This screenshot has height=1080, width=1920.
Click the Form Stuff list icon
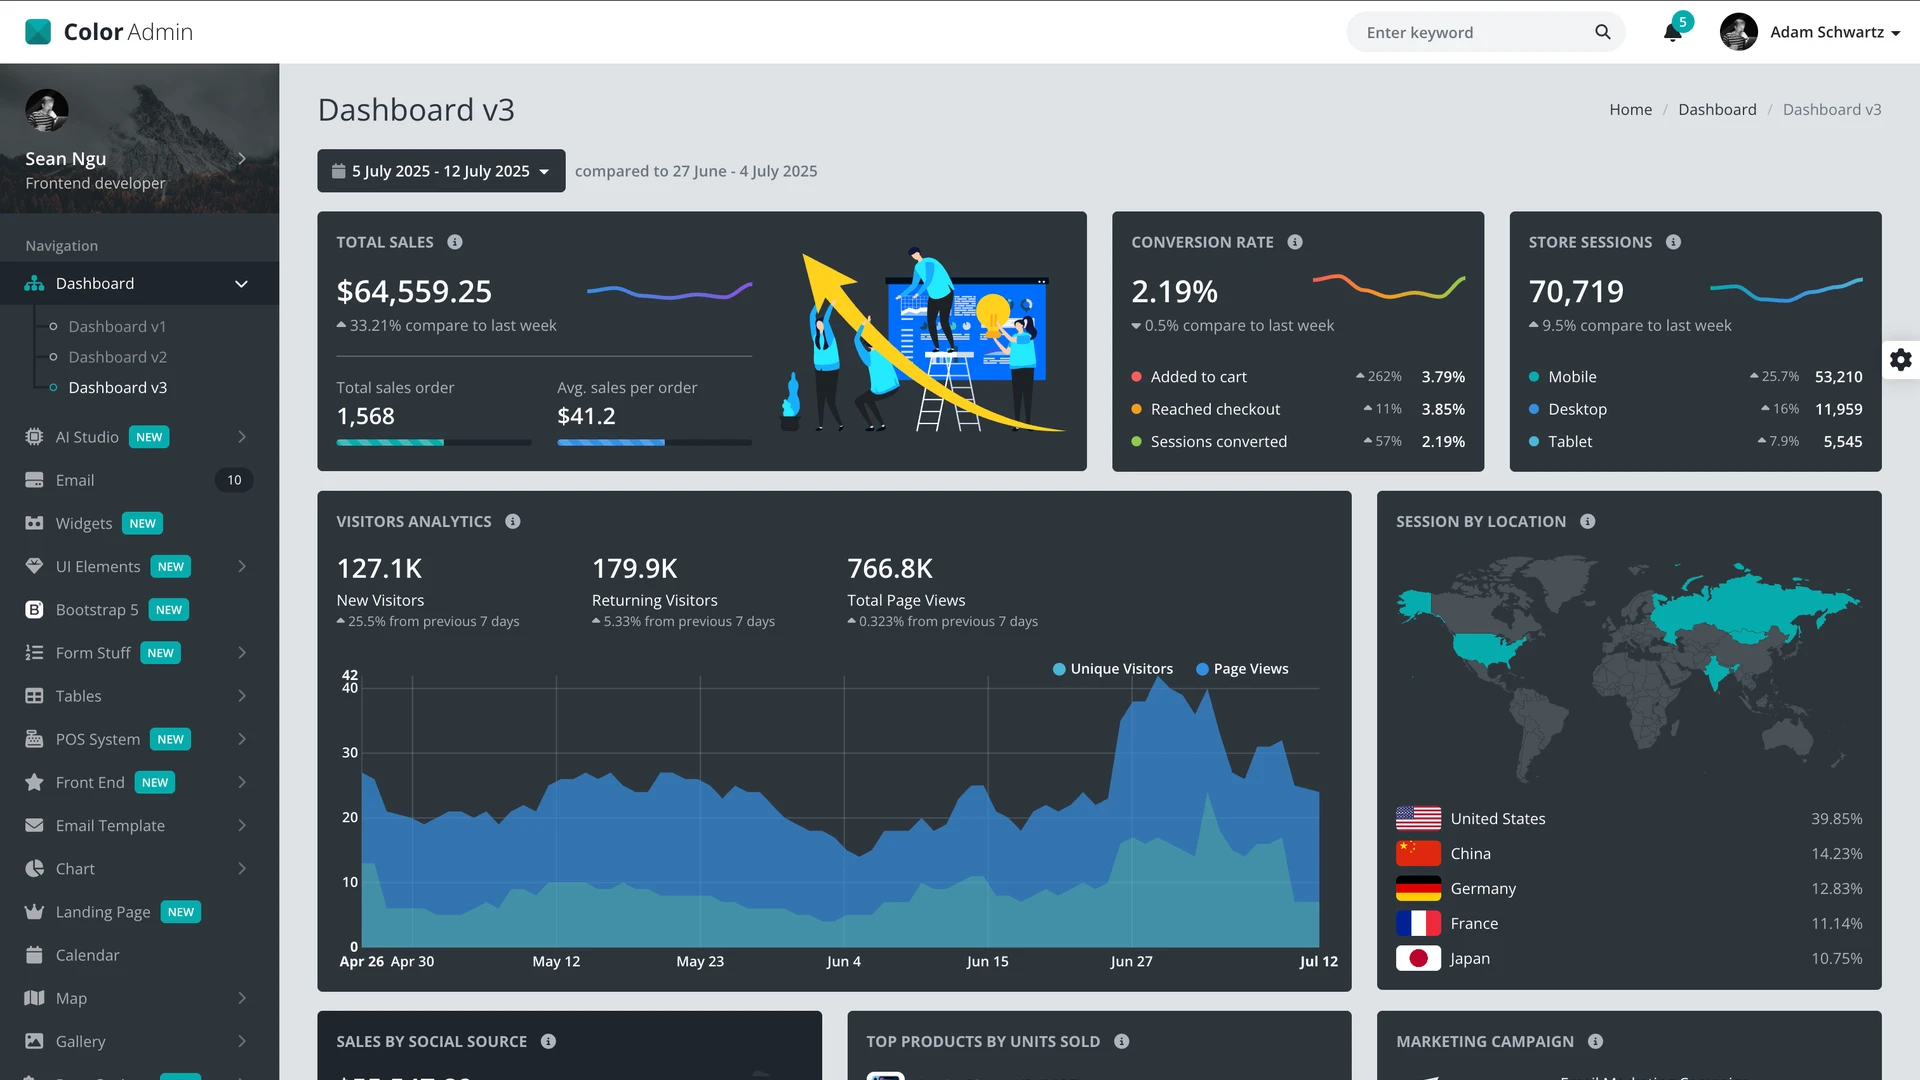coord(34,652)
